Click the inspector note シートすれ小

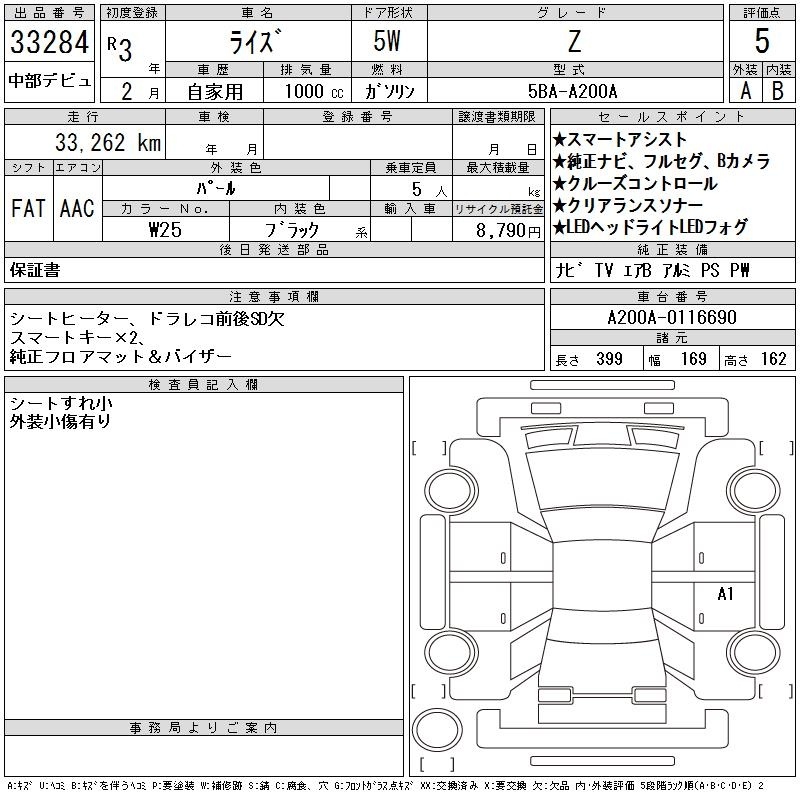coord(60,404)
